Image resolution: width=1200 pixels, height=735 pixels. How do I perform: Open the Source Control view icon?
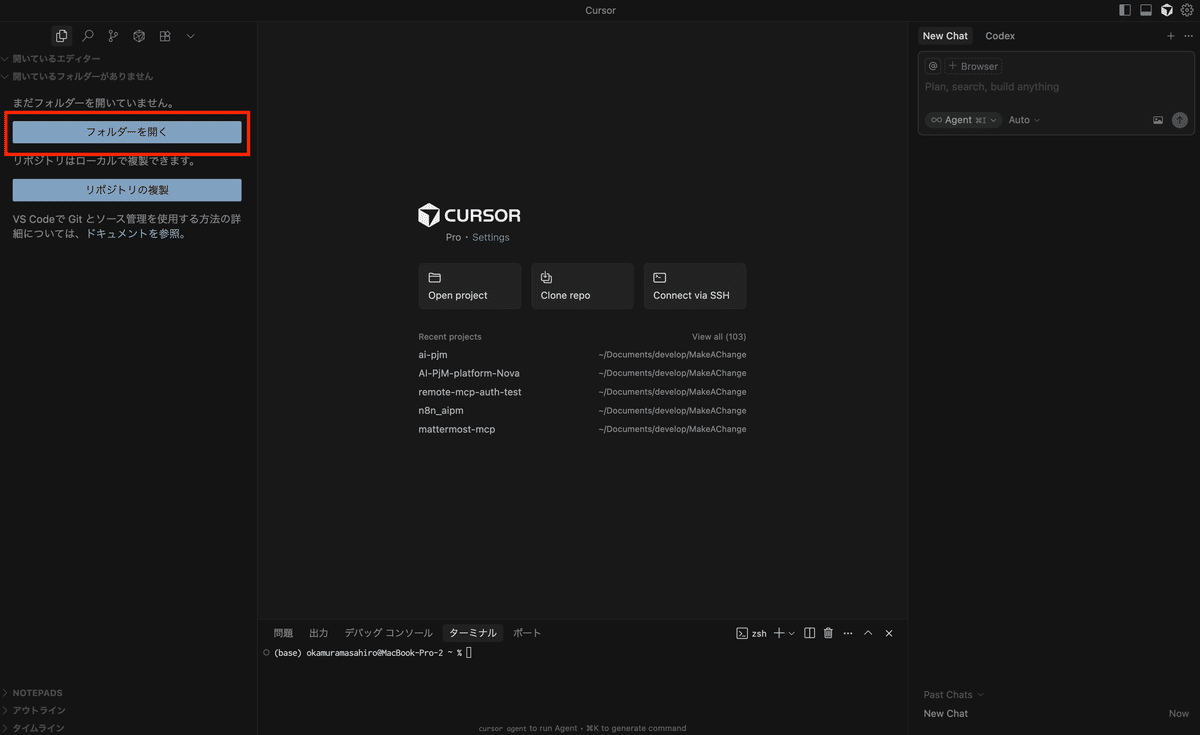[x=113, y=36]
